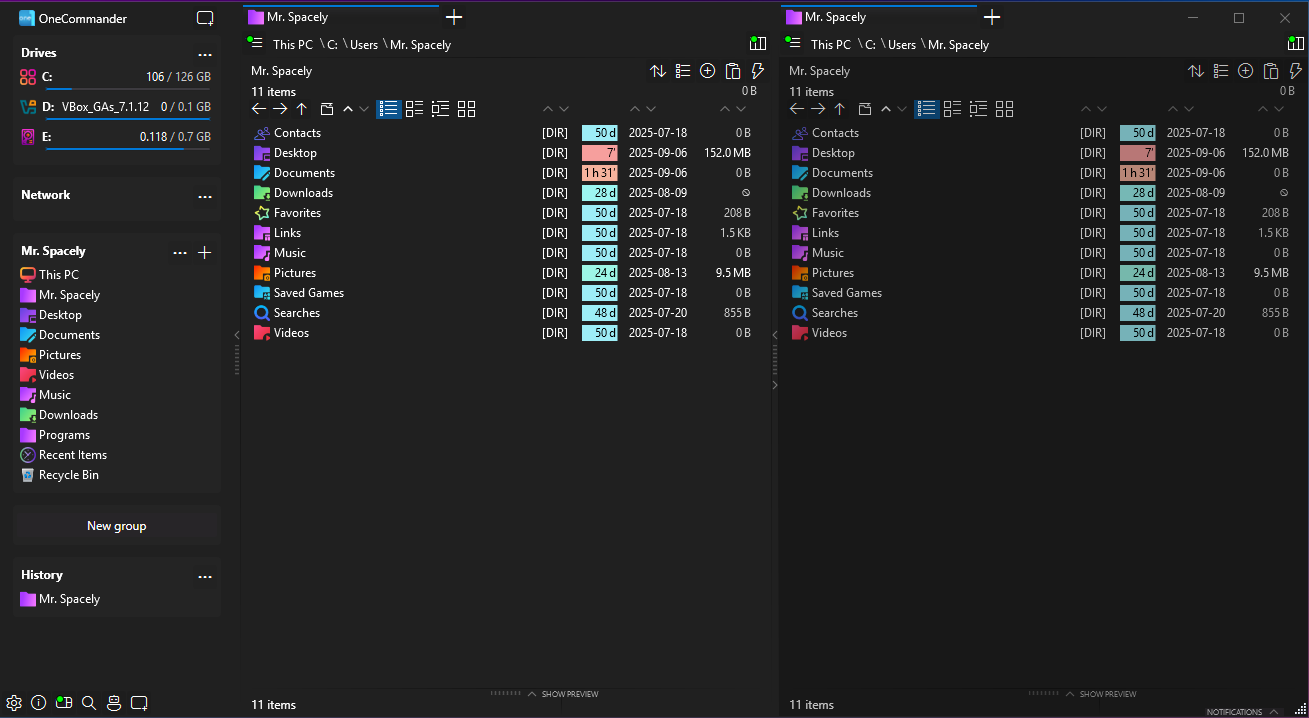Switch right pane to thumbnail grid view
Screen dimensions: 1309x718
1004,109
